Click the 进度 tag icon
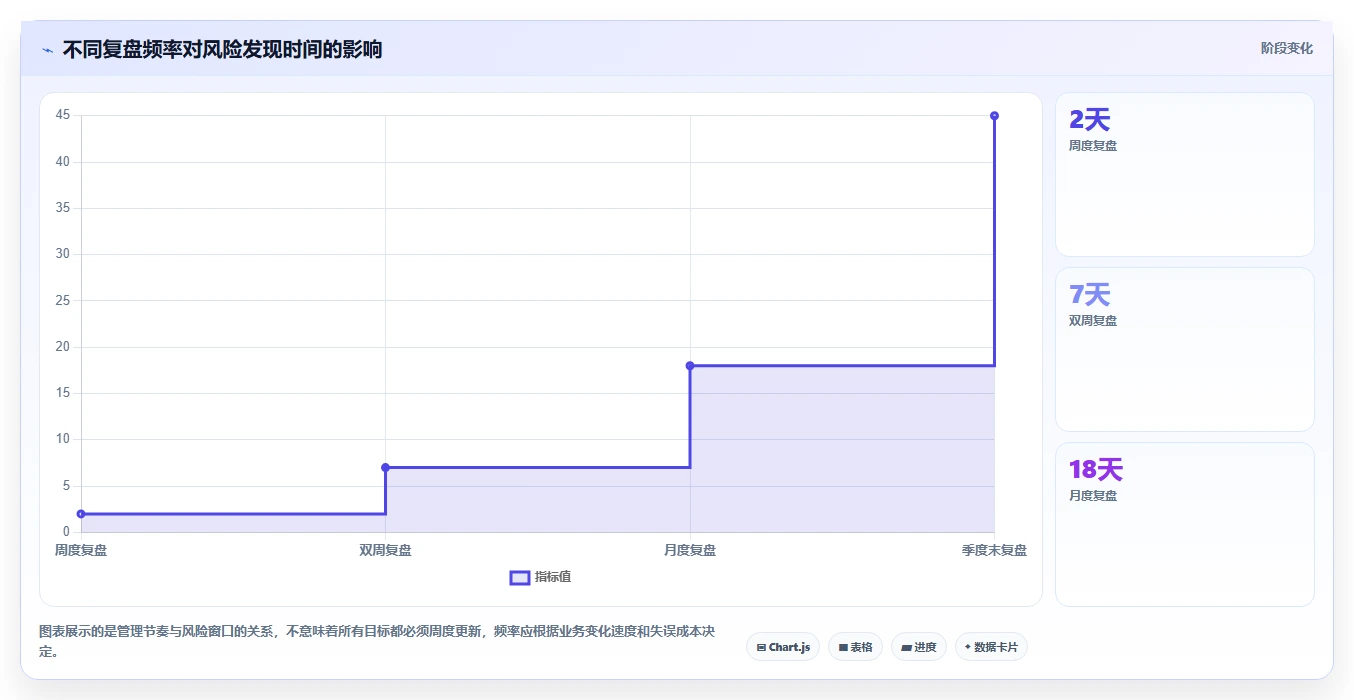Screen dimensions: 1354x700 906,648
